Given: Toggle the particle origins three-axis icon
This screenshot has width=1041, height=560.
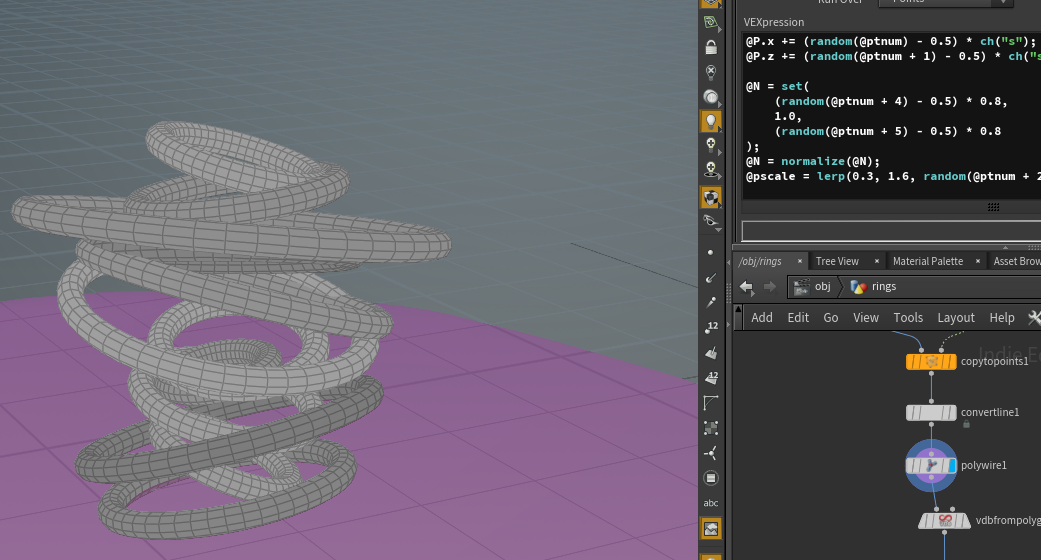Looking at the screenshot, I should tap(710, 453).
